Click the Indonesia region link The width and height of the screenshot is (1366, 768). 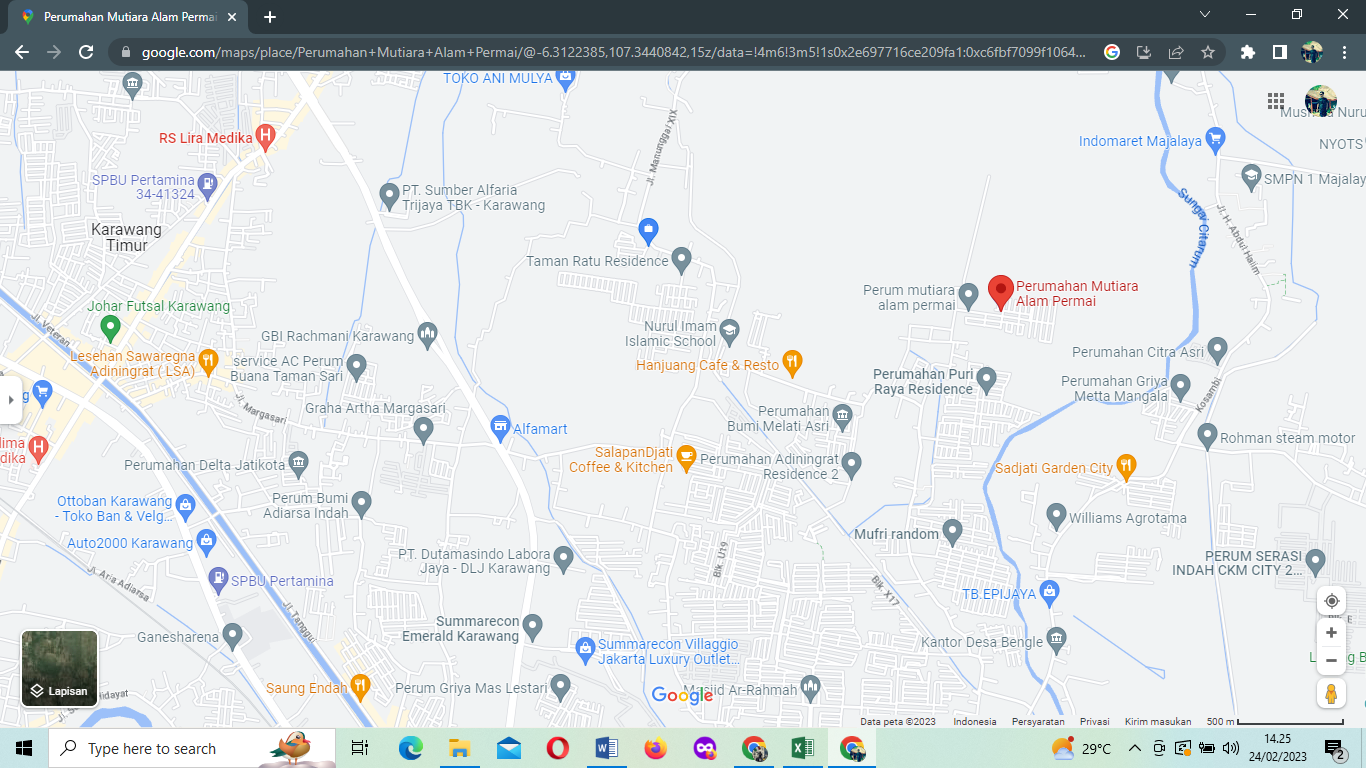click(974, 722)
